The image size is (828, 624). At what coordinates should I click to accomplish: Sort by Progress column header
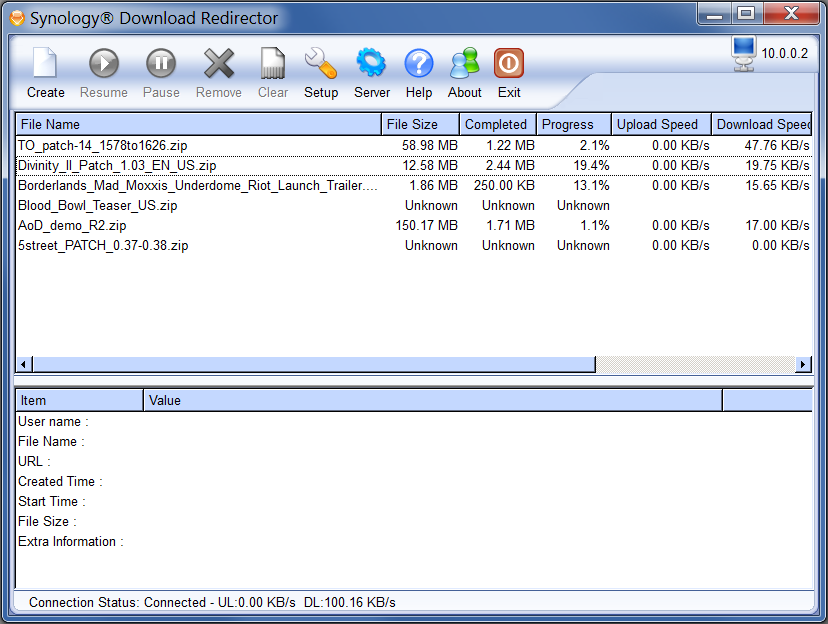point(574,124)
